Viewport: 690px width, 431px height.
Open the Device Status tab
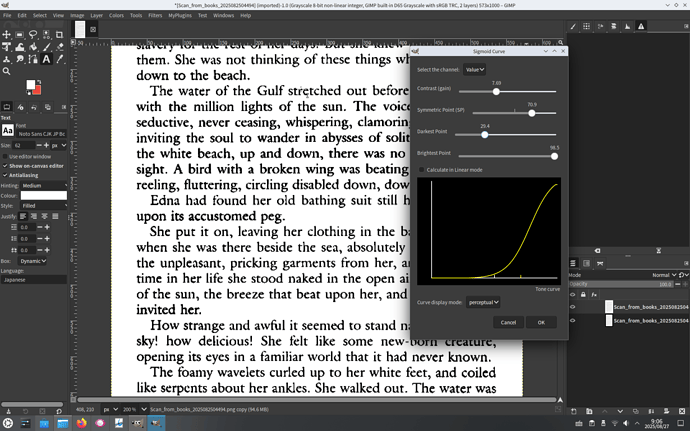[20, 107]
